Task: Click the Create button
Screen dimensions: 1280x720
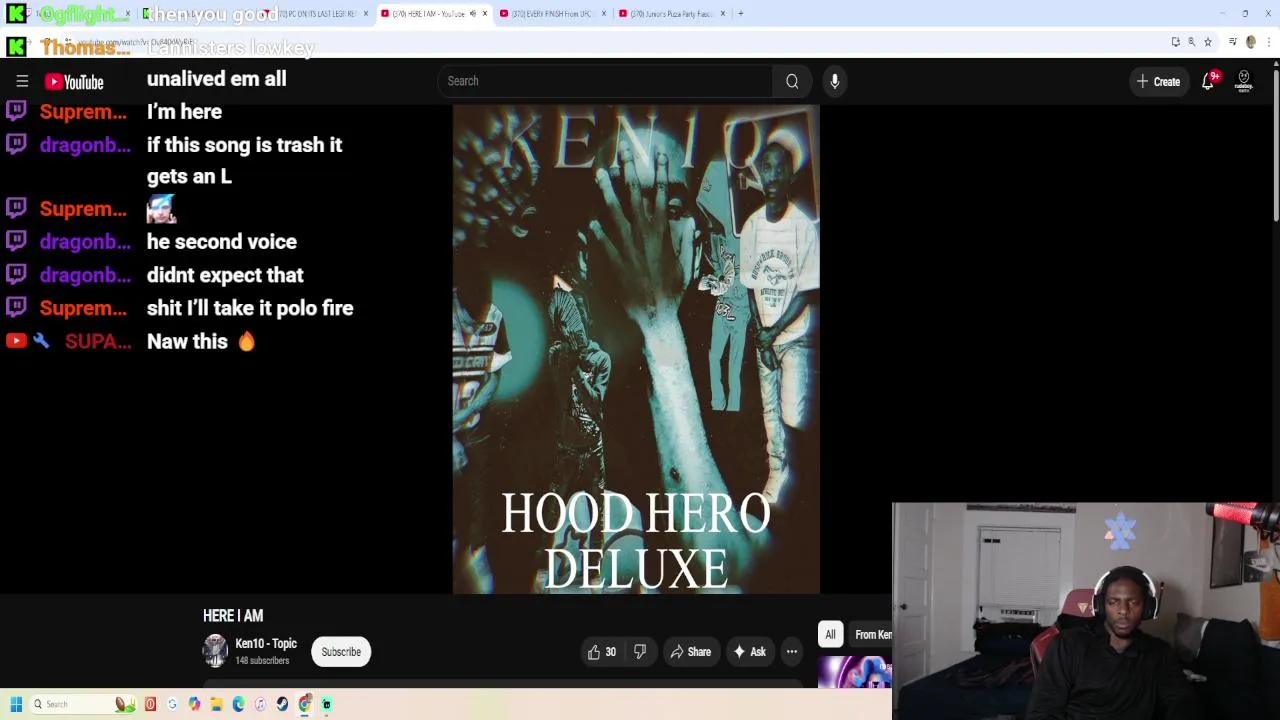Action: (1158, 81)
